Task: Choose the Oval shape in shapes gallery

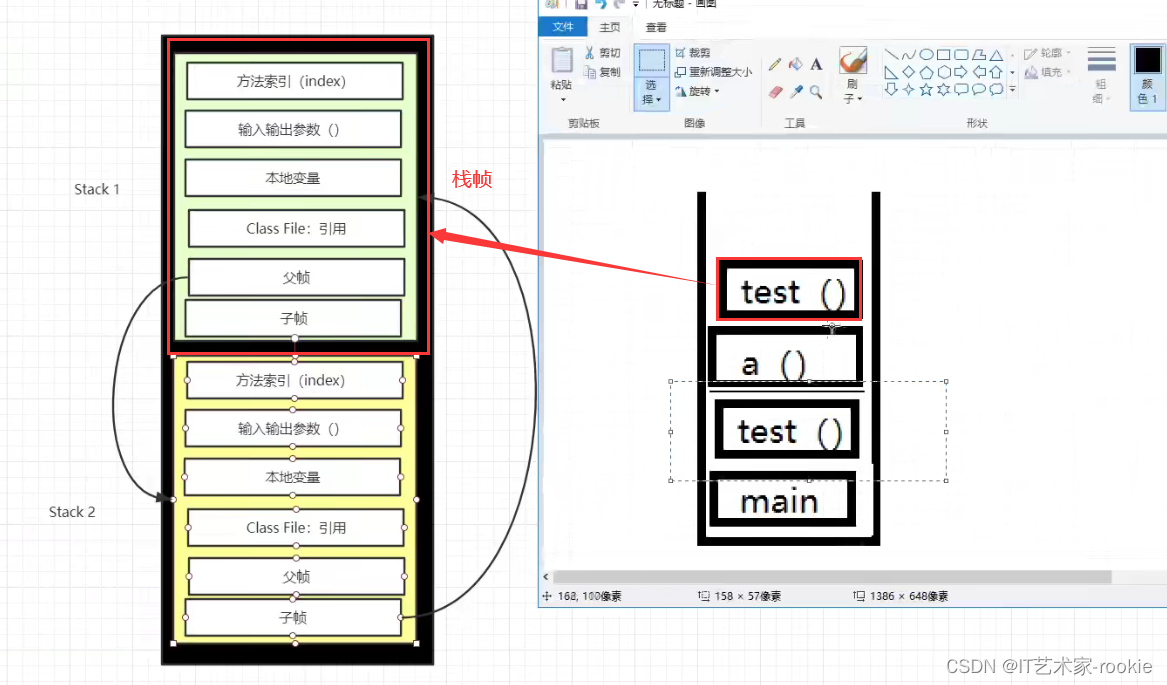Action: click(x=927, y=54)
